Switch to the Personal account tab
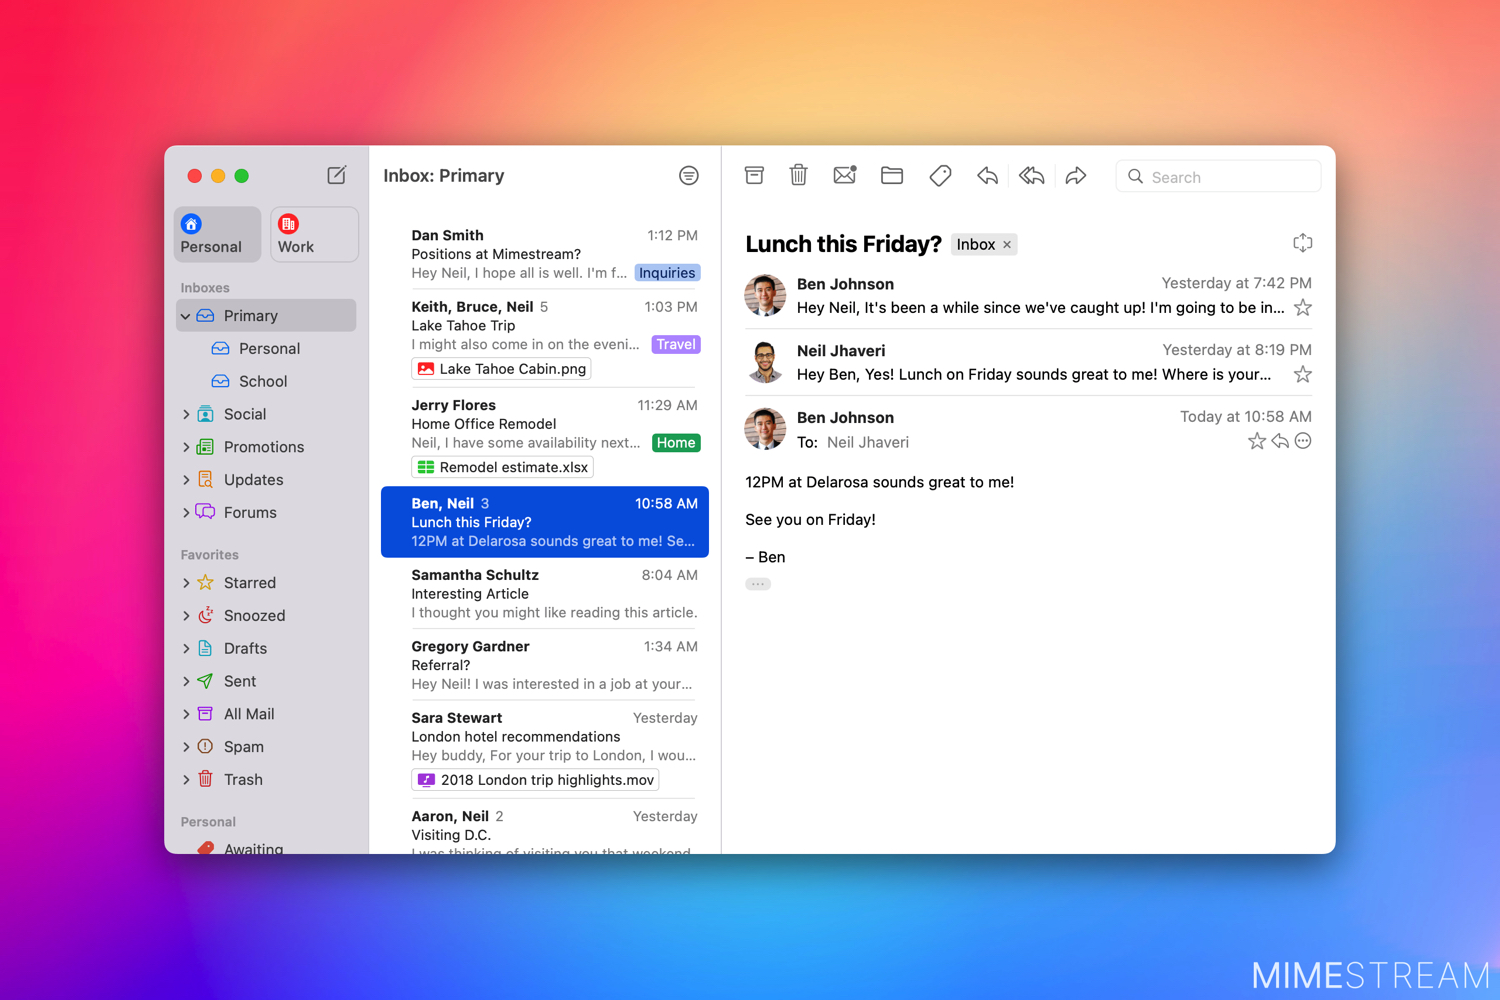Viewport: 1500px width, 1000px height. click(x=217, y=235)
